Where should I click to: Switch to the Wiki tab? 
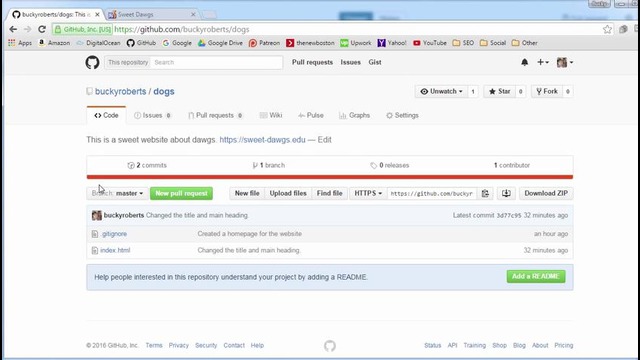click(x=271, y=116)
